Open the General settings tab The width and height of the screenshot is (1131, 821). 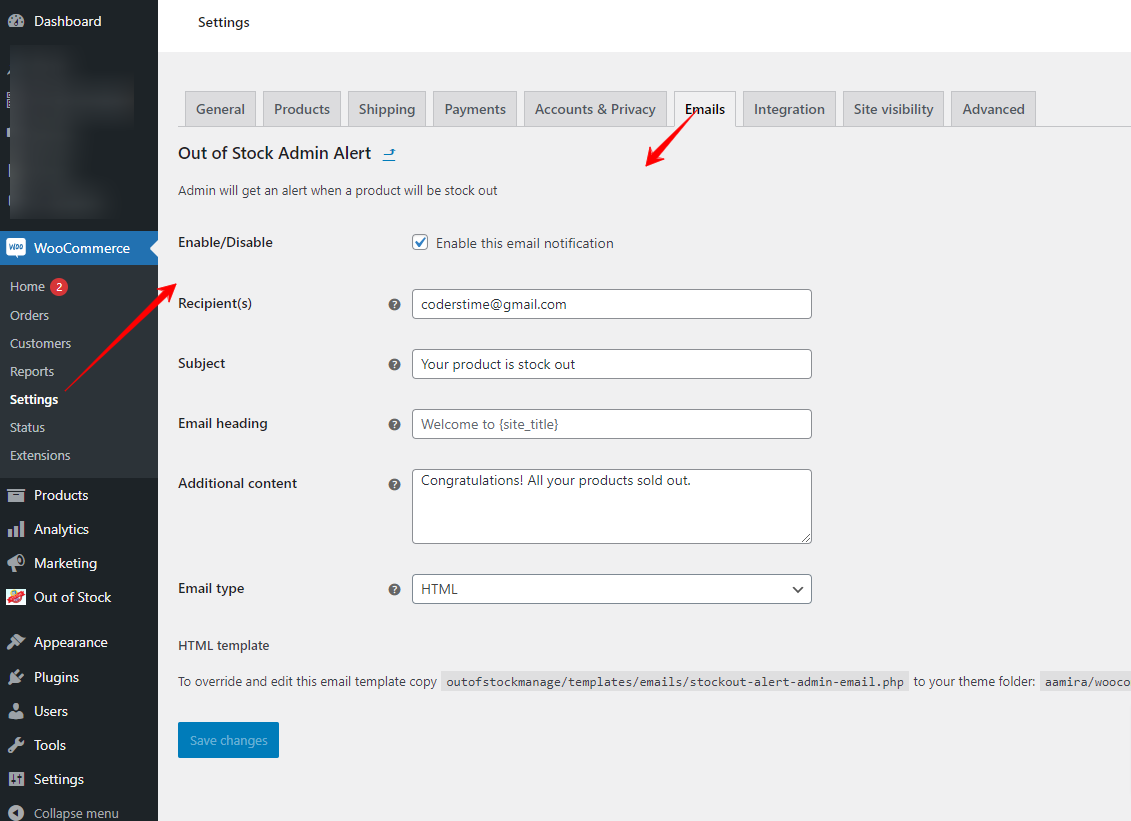point(220,109)
